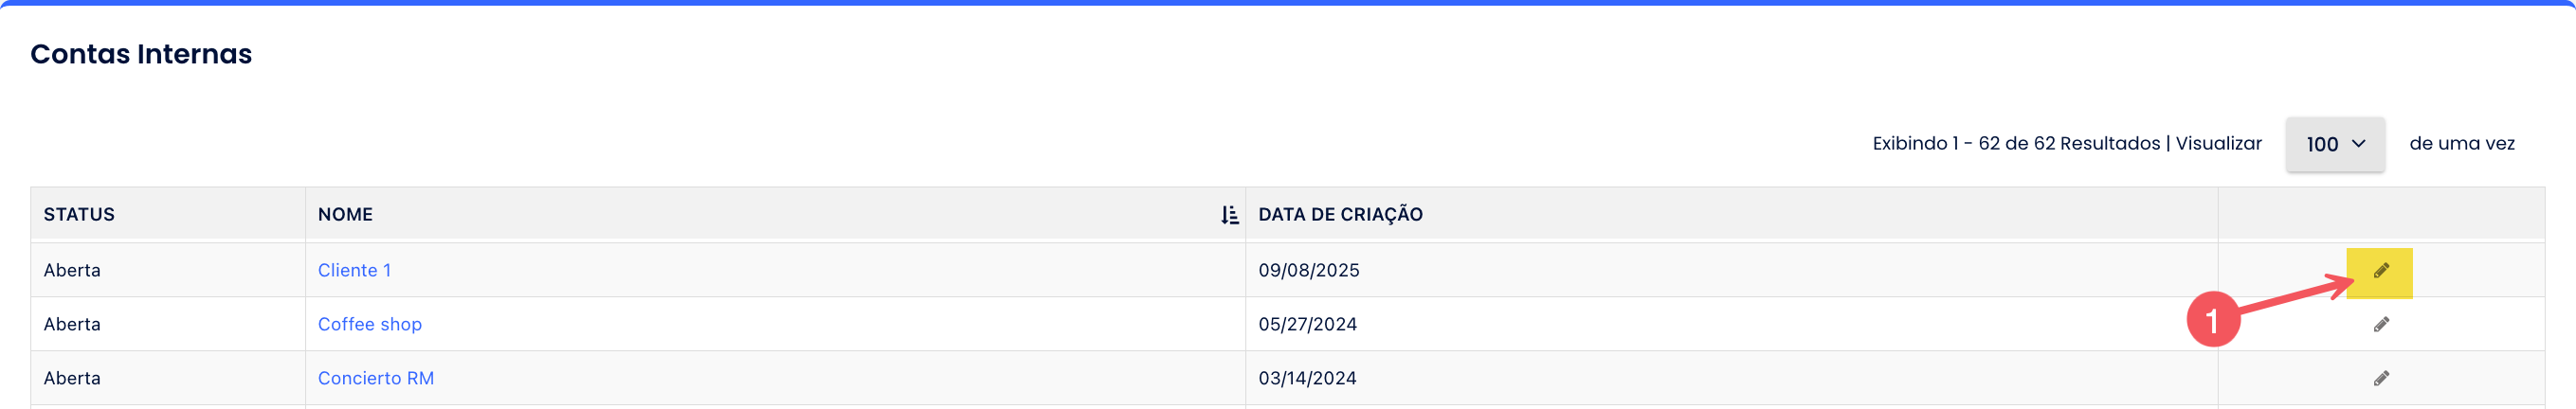
Task: Click the creation date 05/27/2024
Action: [1307, 325]
